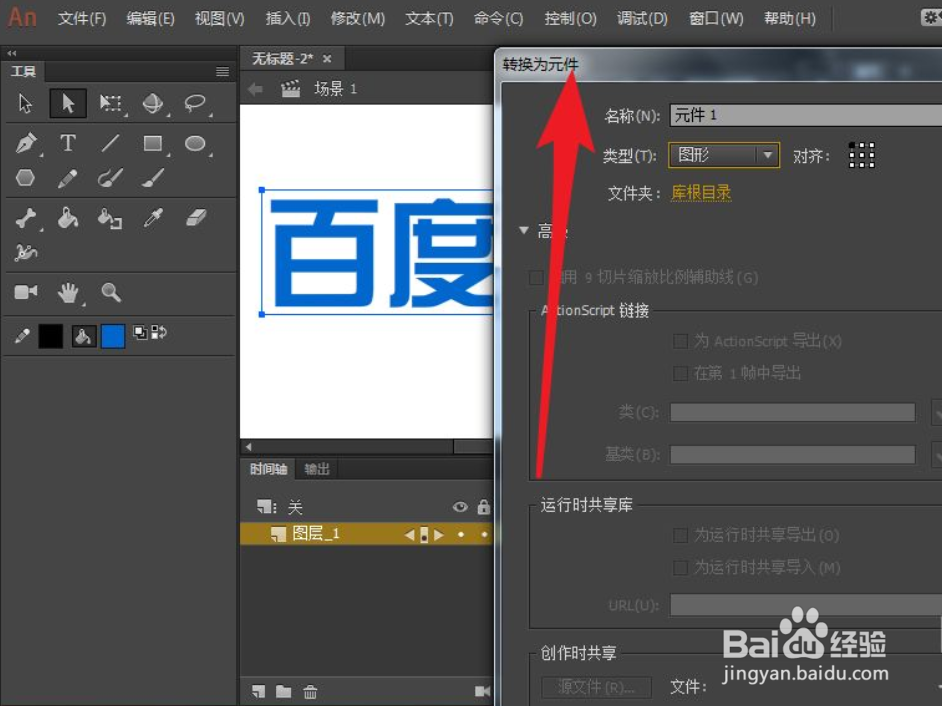Open the 修改(M) menu
This screenshot has width=942, height=706.
pyautogui.click(x=357, y=19)
